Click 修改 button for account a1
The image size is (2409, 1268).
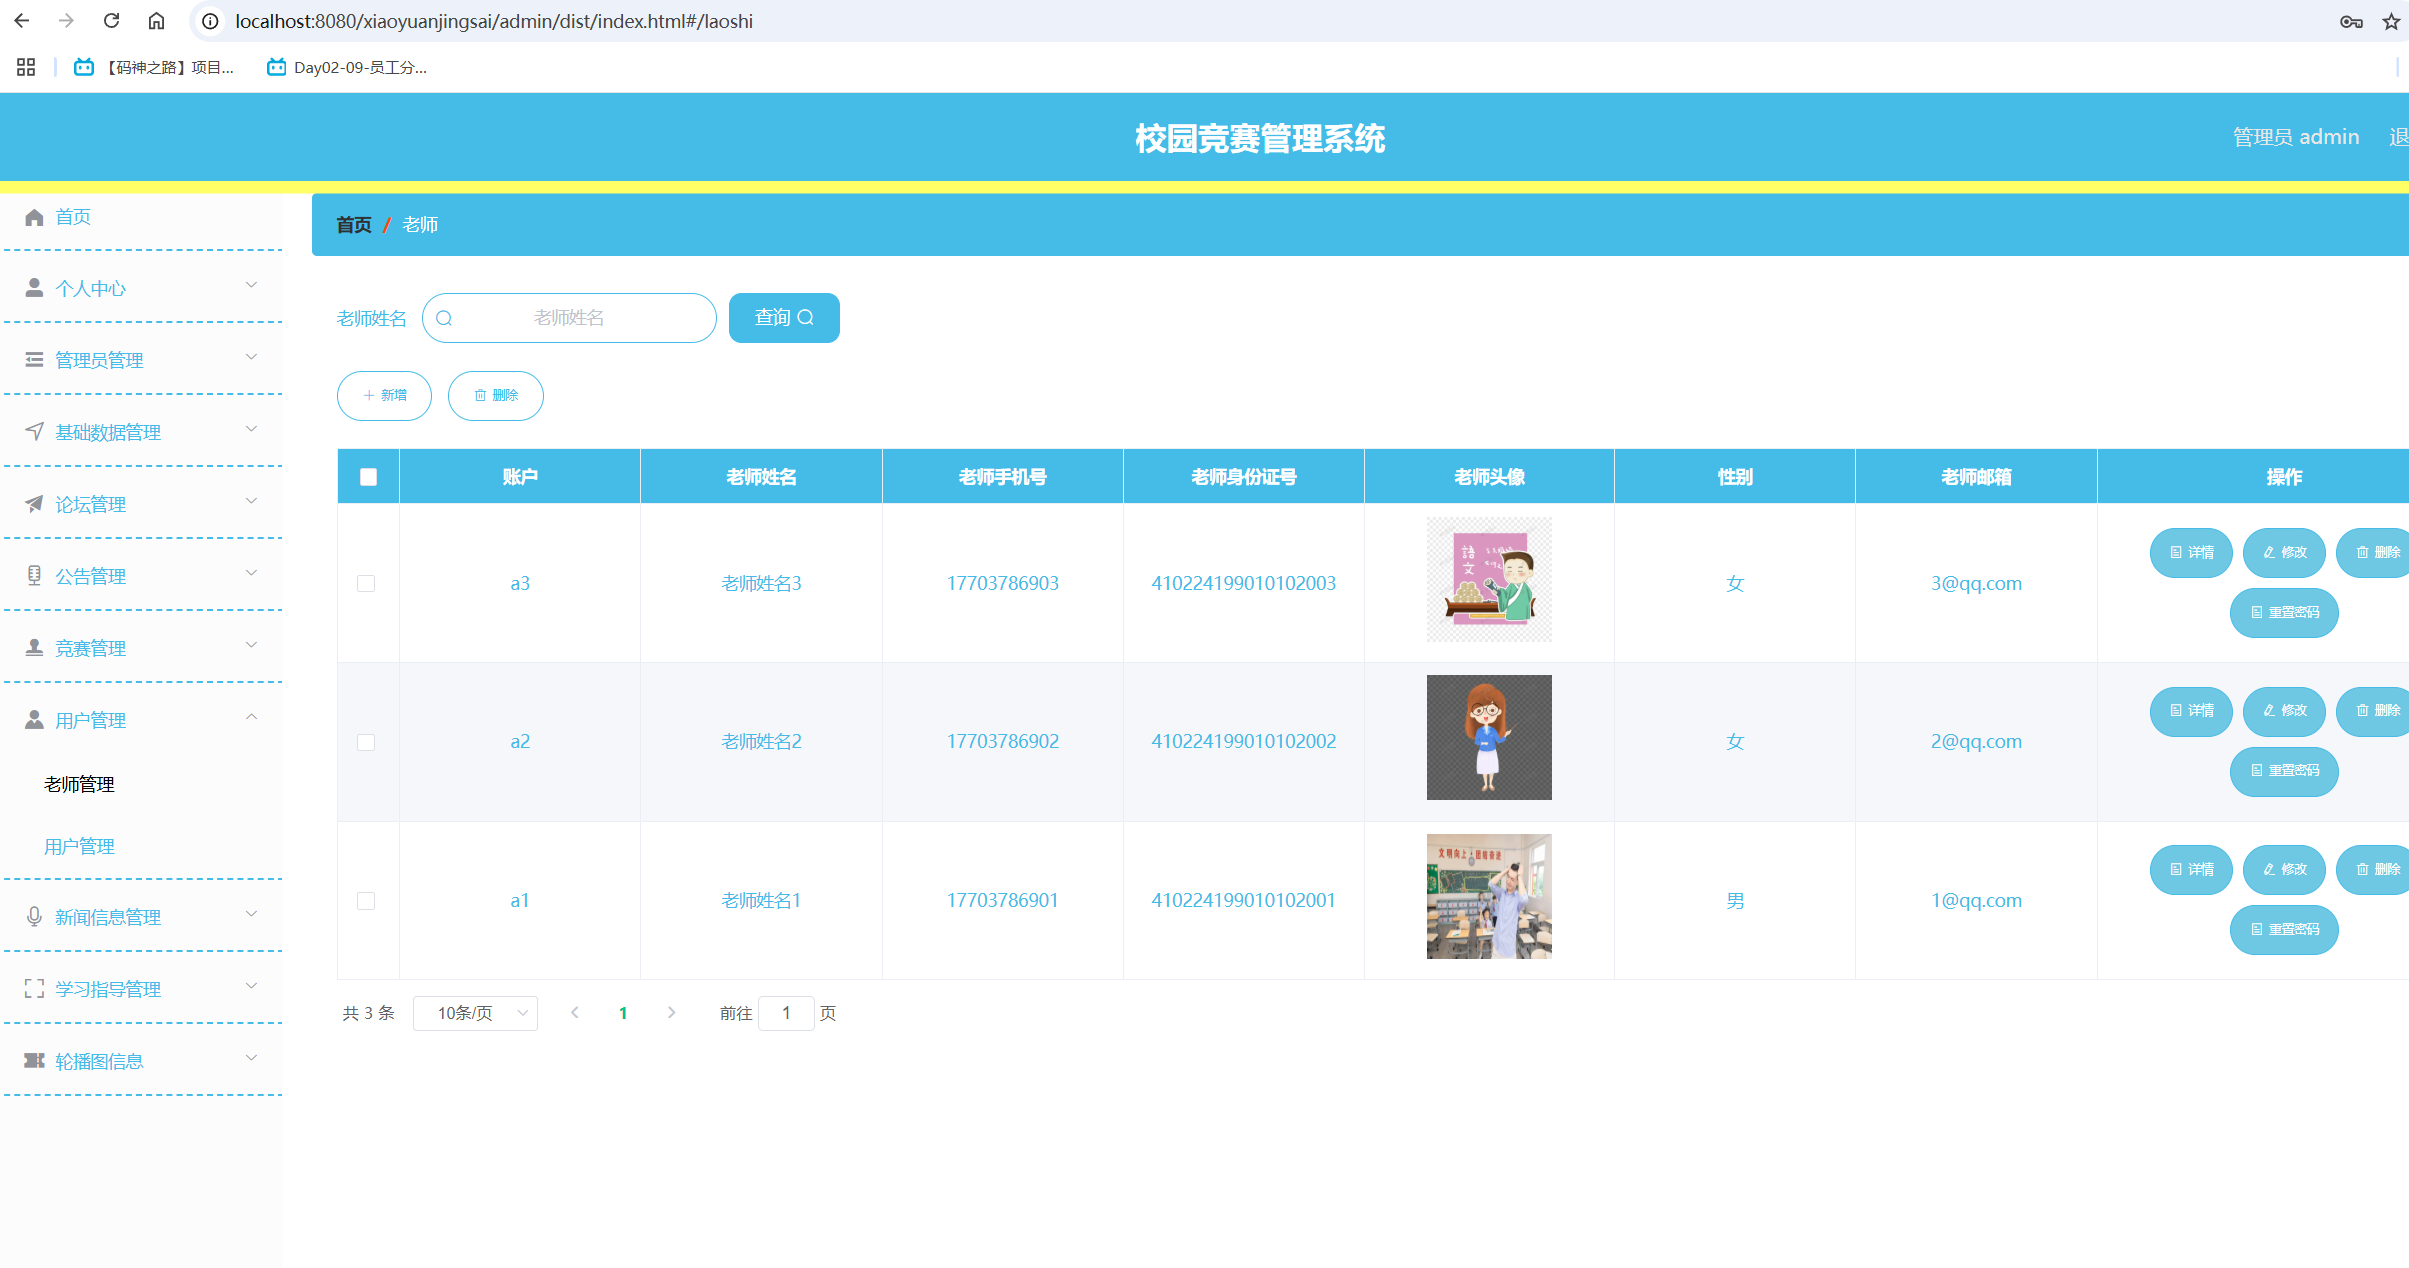pos(2284,870)
